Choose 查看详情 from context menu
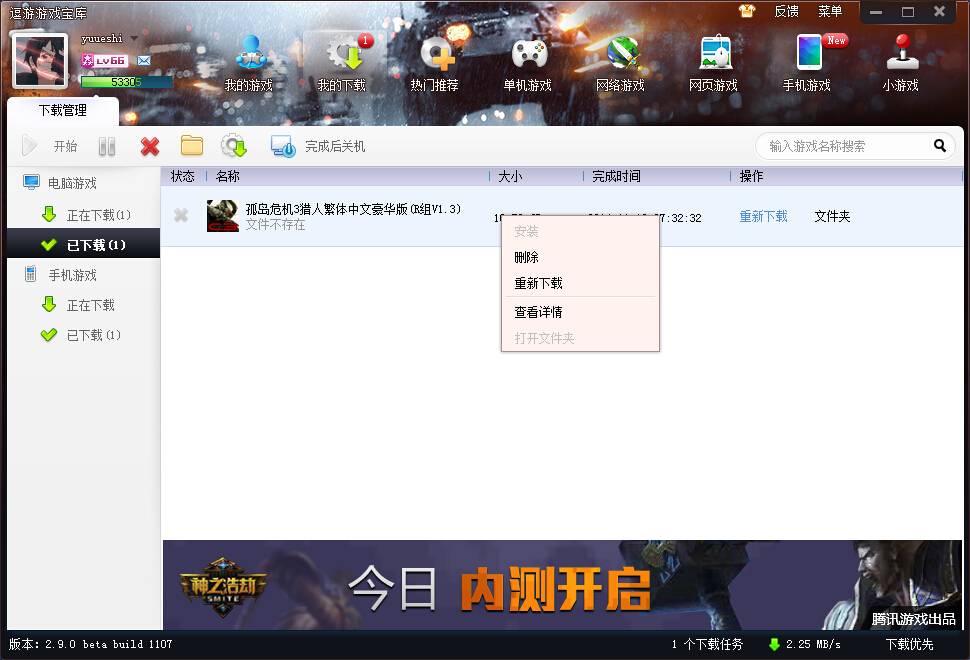The image size is (970, 660). coord(580,312)
